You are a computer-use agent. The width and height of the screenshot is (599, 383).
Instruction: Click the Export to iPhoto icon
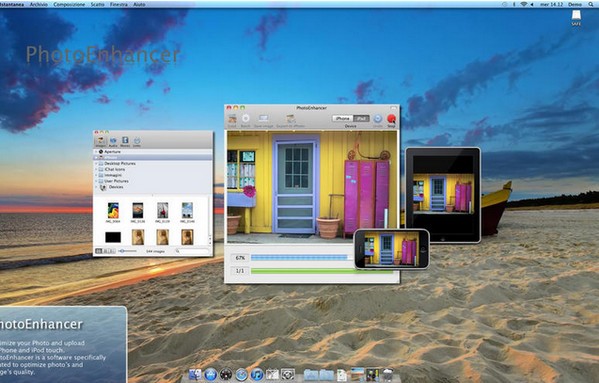(x=291, y=119)
